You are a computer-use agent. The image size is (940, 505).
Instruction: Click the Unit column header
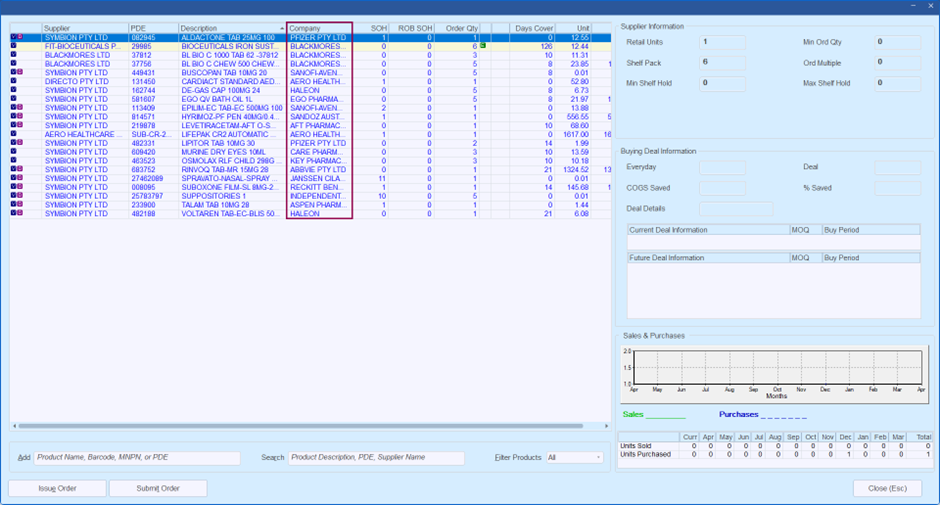coord(574,28)
